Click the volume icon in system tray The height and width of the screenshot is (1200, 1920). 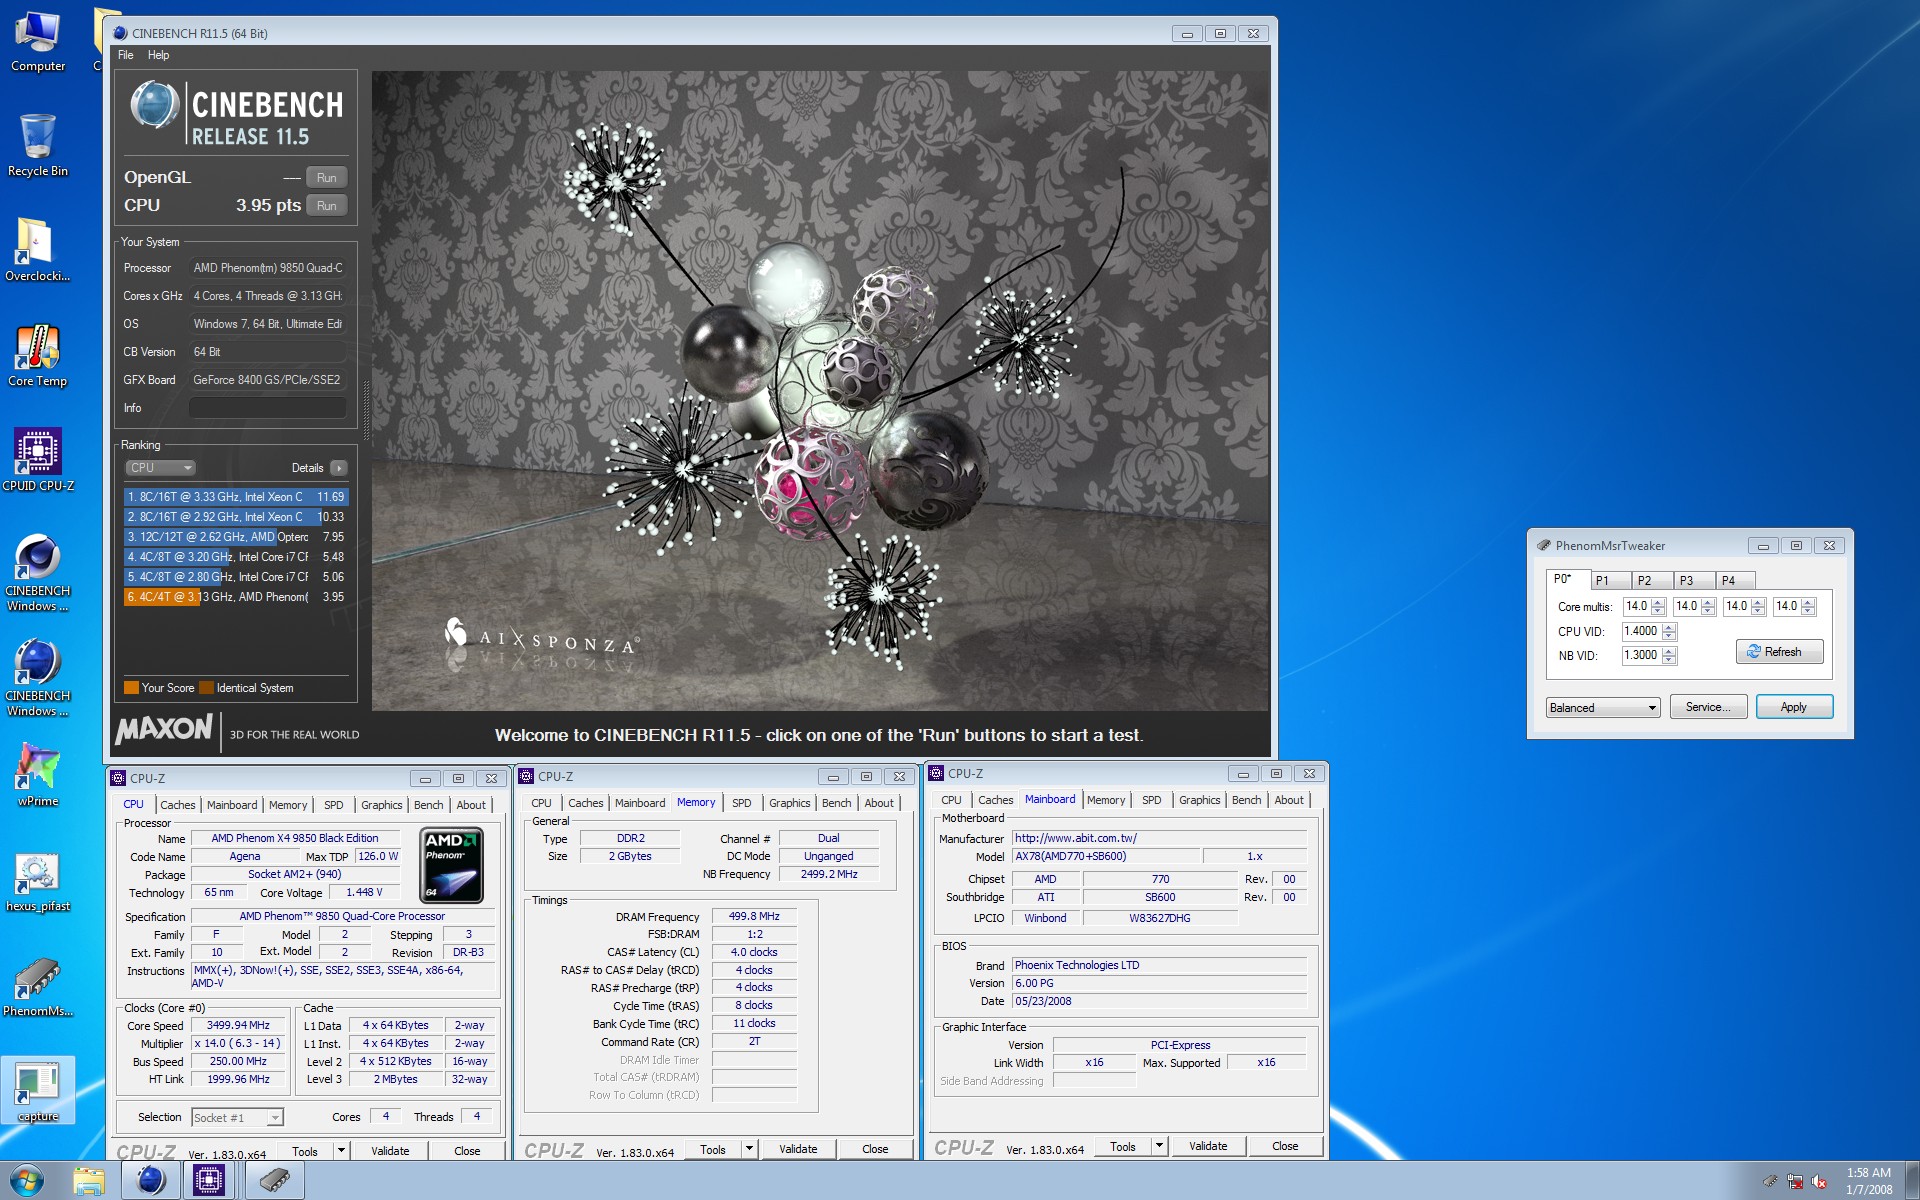[x=1819, y=1182]
